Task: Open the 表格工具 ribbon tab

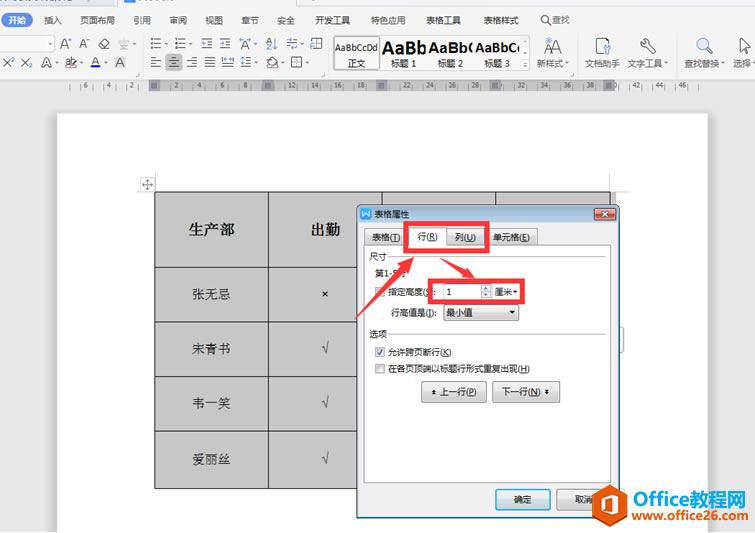Action: pos(443,20)
